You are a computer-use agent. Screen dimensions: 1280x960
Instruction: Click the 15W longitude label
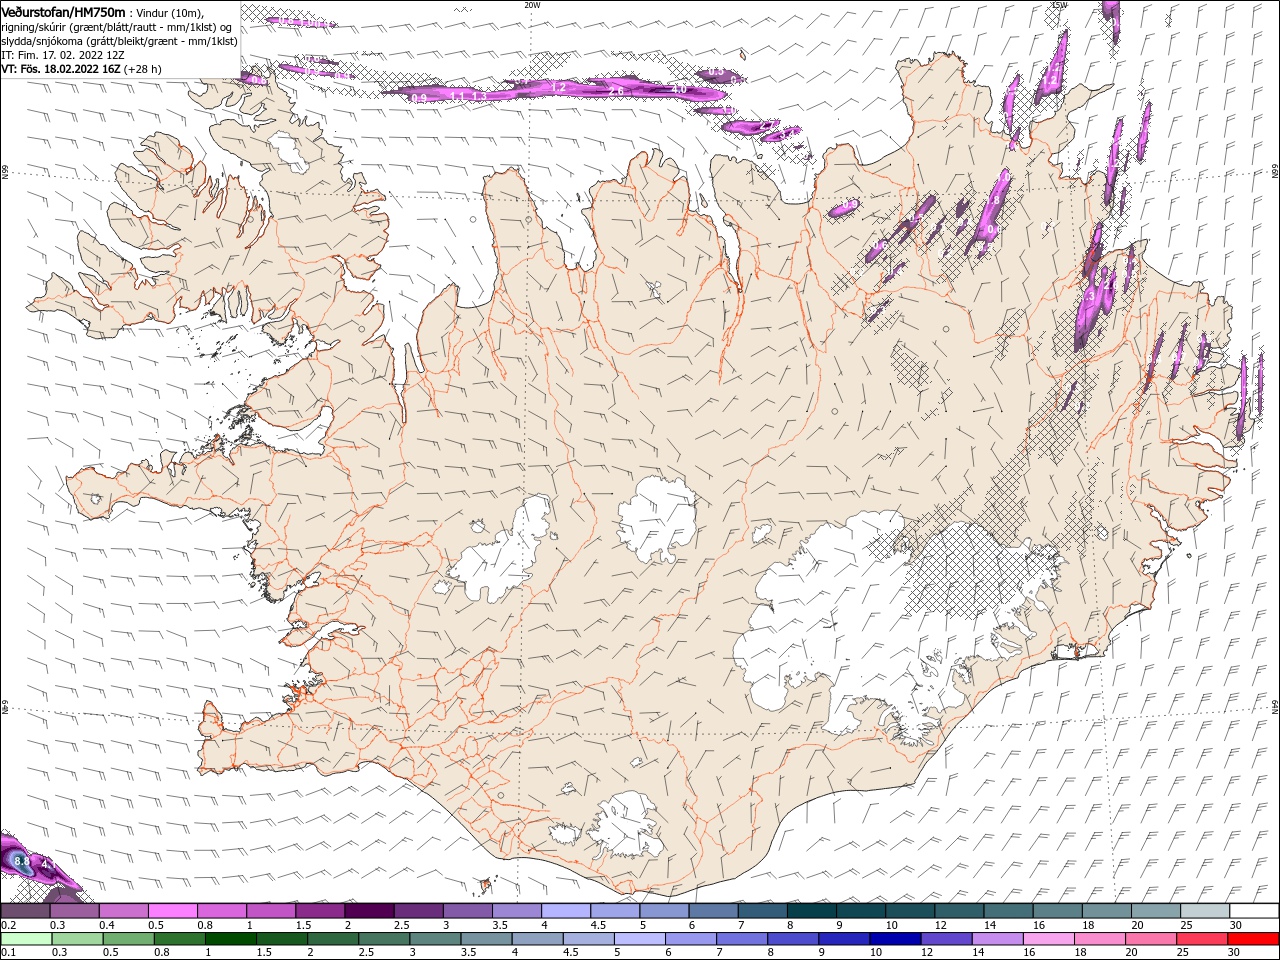coord(1059,5)
